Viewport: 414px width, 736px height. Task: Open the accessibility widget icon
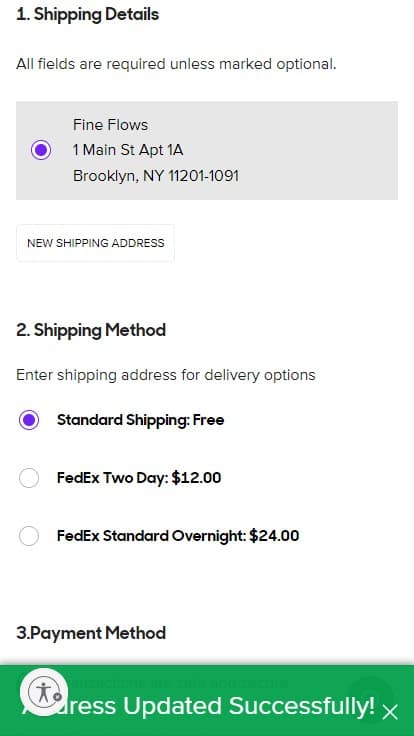tap(44, 692)
